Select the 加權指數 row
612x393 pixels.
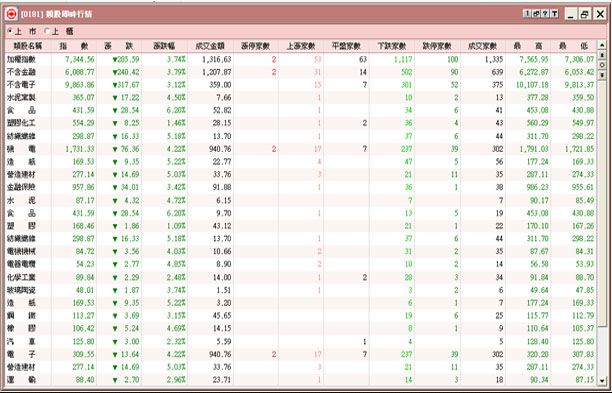[301, 59]
